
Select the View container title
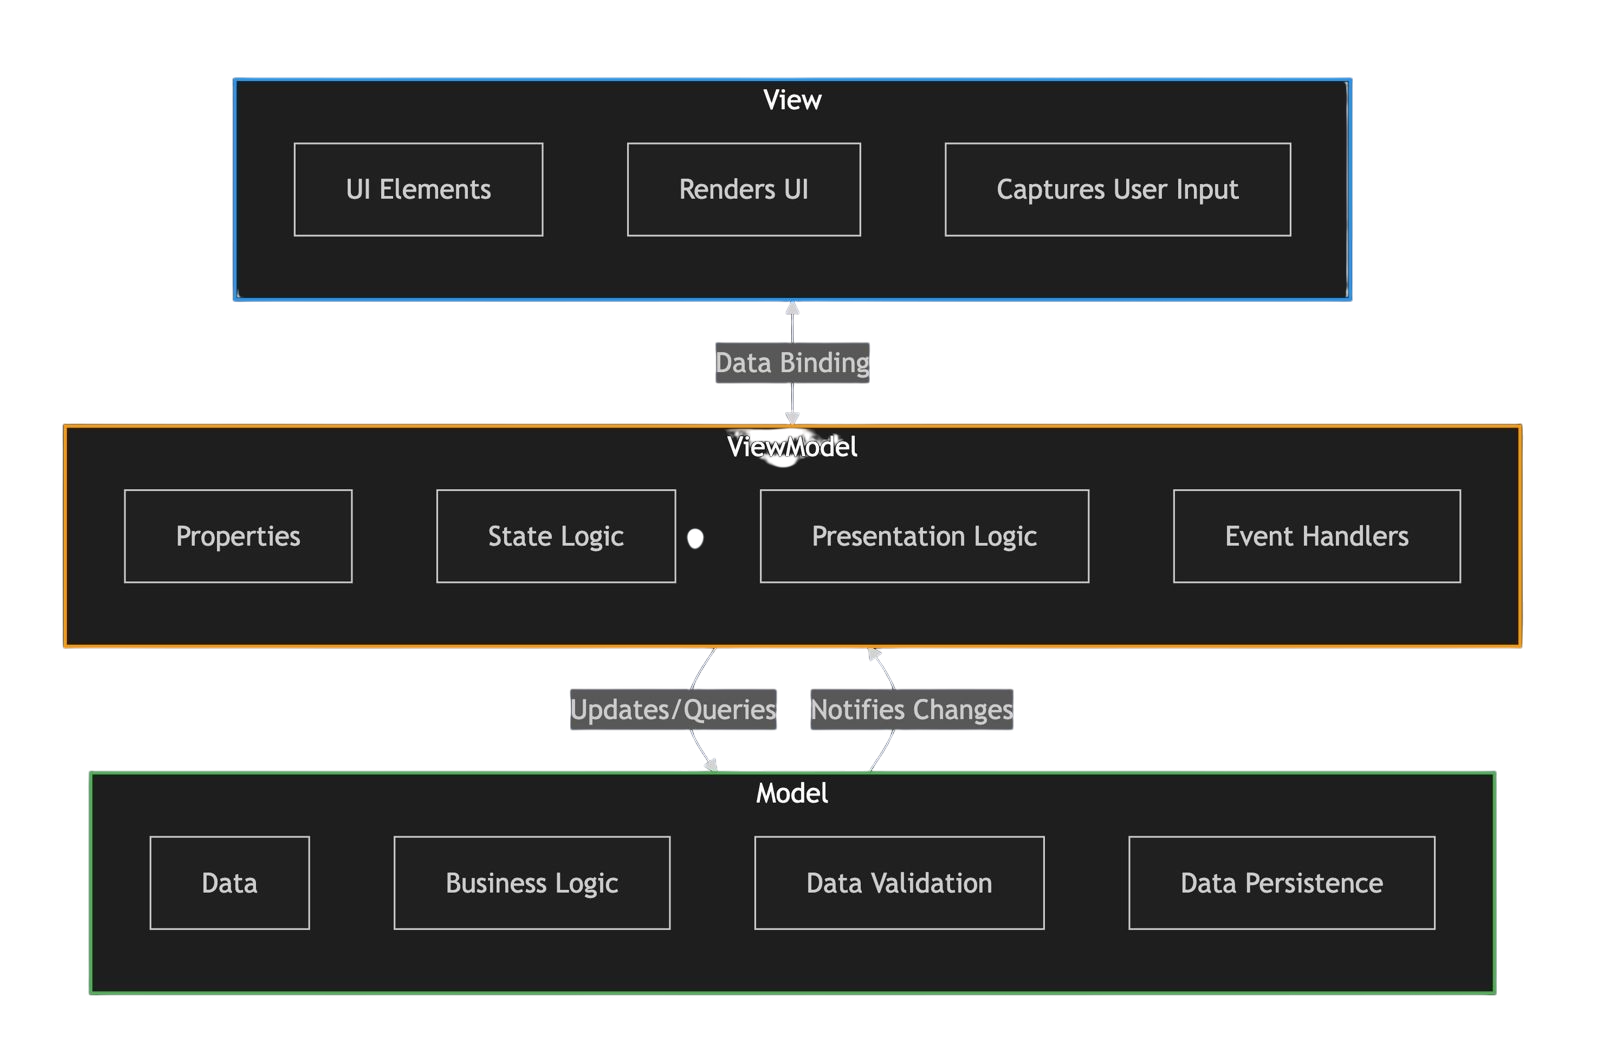point(792,100)
